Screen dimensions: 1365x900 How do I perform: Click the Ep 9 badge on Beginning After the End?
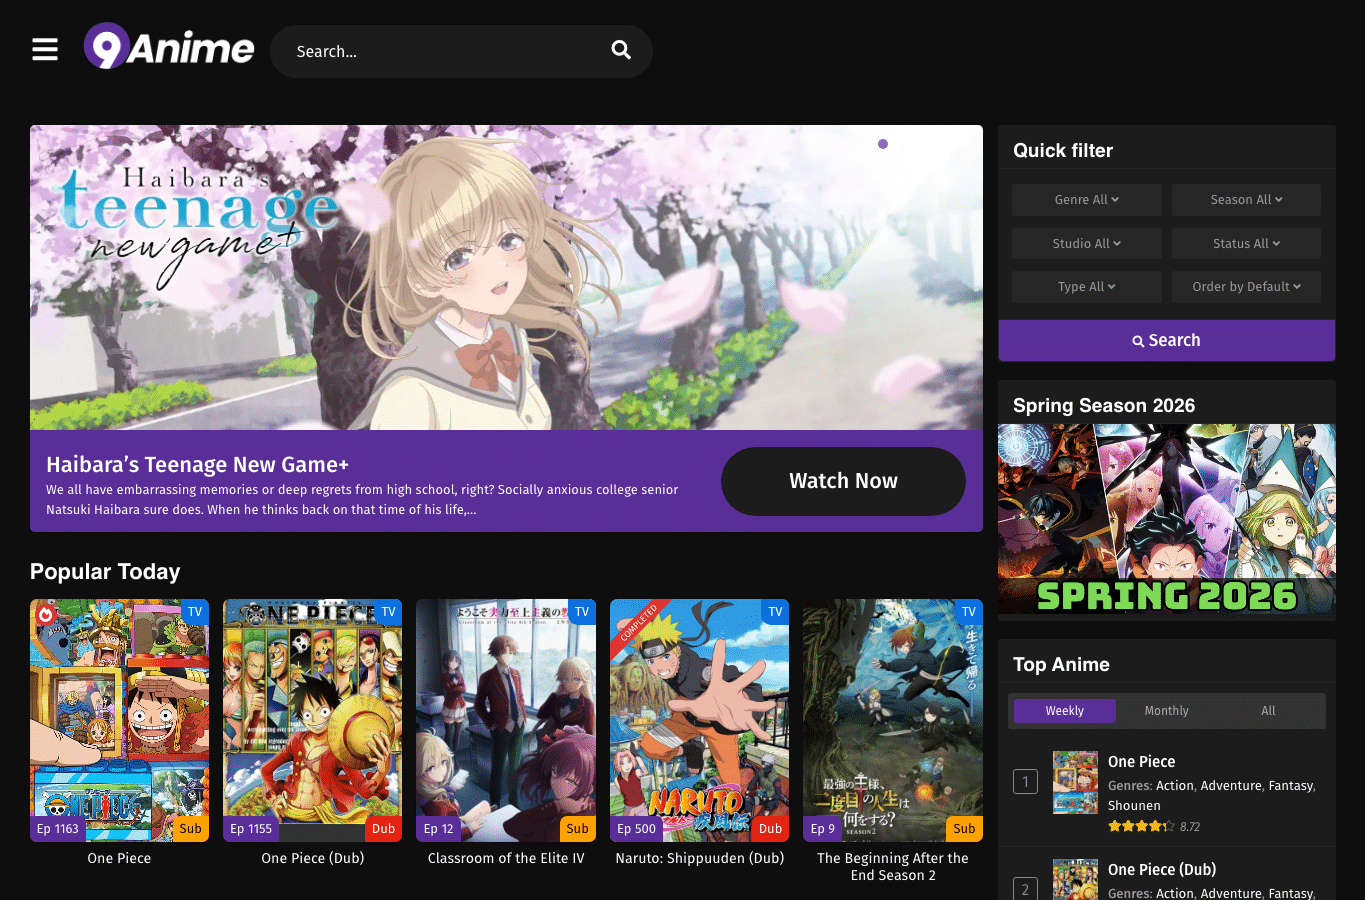coord(823,828)
